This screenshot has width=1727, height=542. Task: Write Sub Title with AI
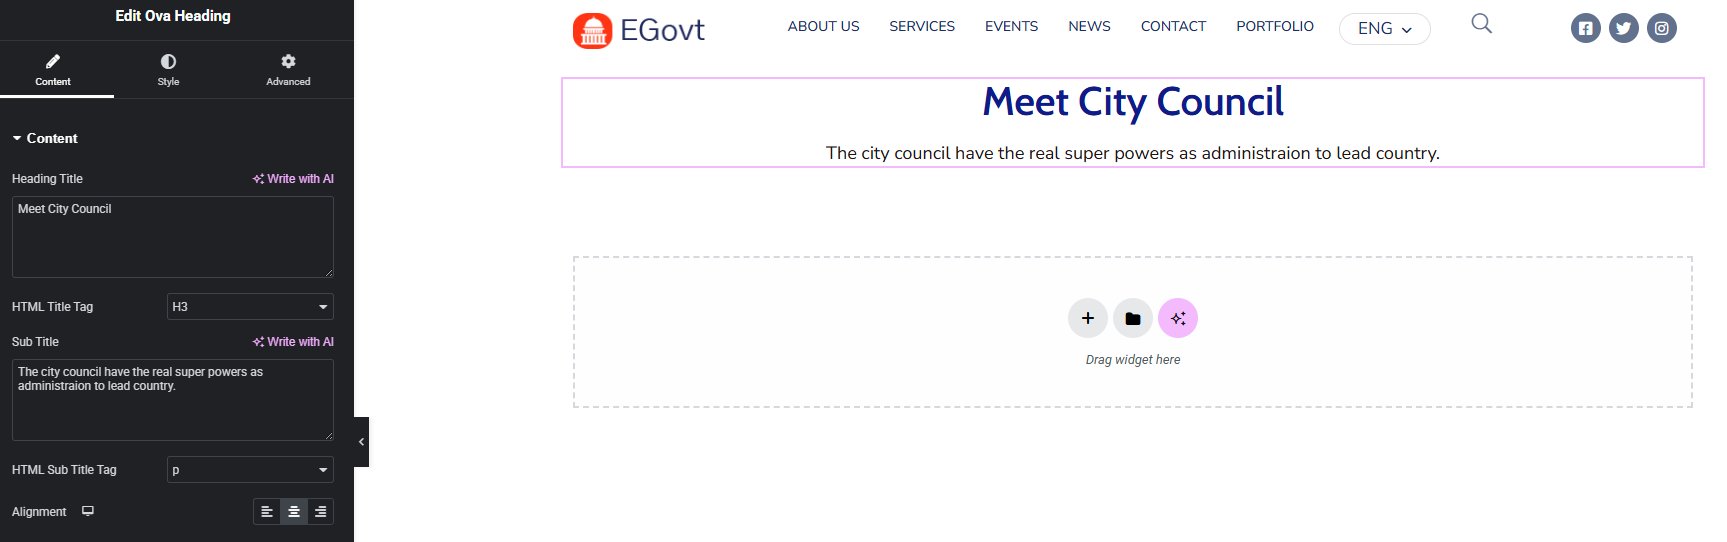(x=293, y=342)
